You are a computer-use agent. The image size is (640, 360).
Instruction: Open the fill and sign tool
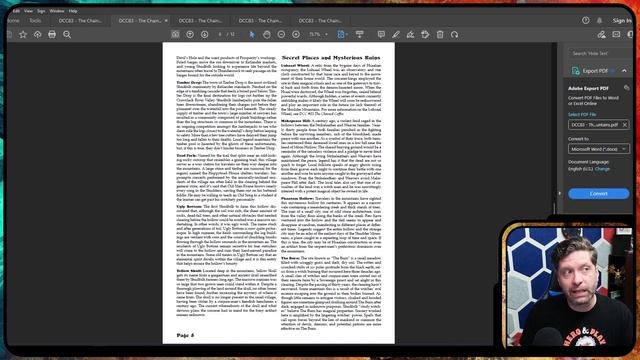[x=410, y=35]
